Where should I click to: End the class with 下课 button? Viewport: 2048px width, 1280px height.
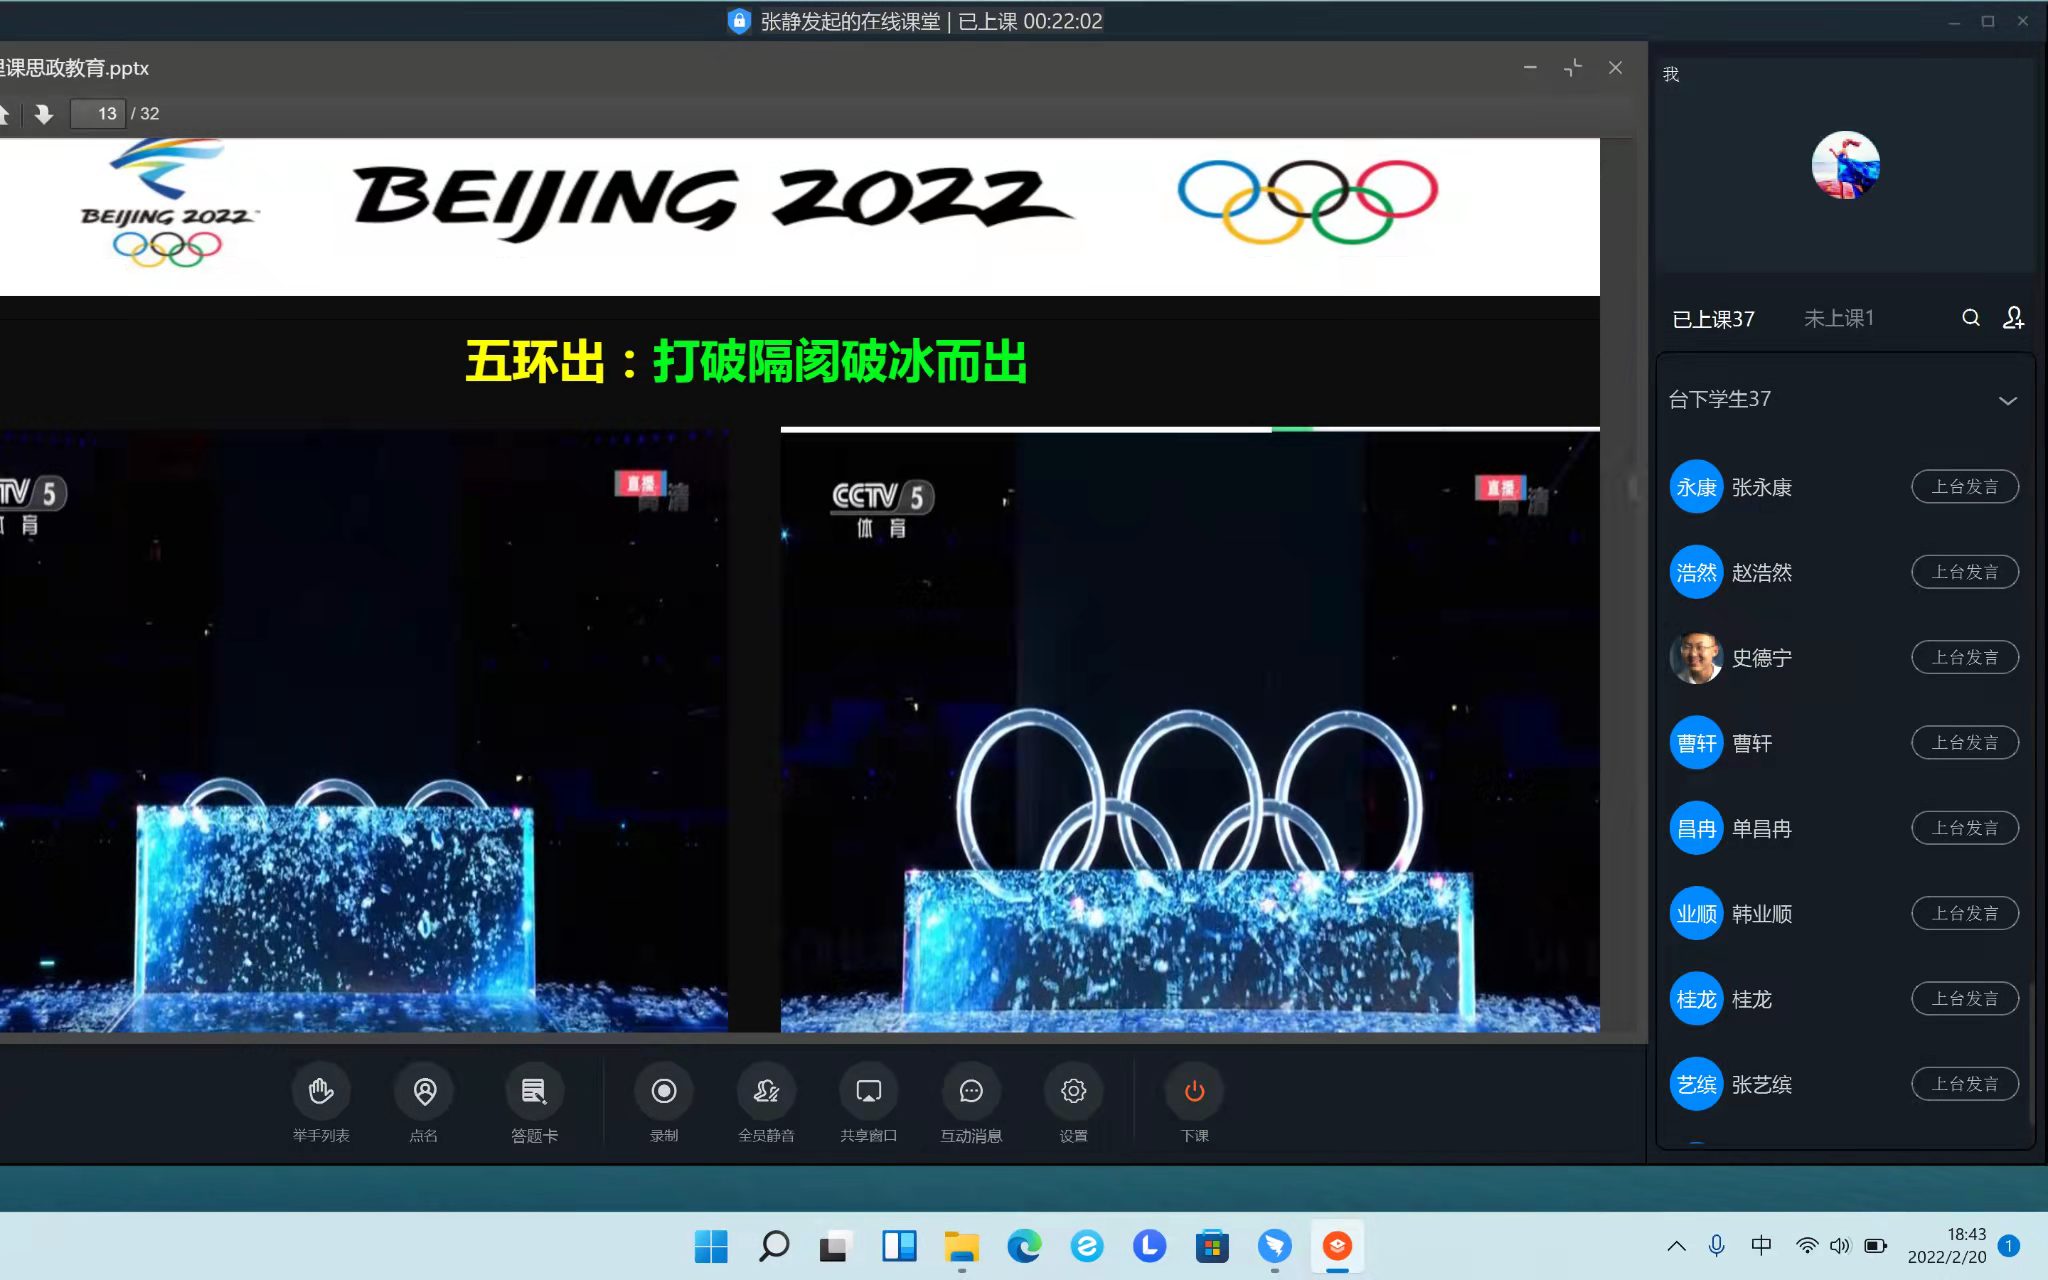pos(1194,1092)
